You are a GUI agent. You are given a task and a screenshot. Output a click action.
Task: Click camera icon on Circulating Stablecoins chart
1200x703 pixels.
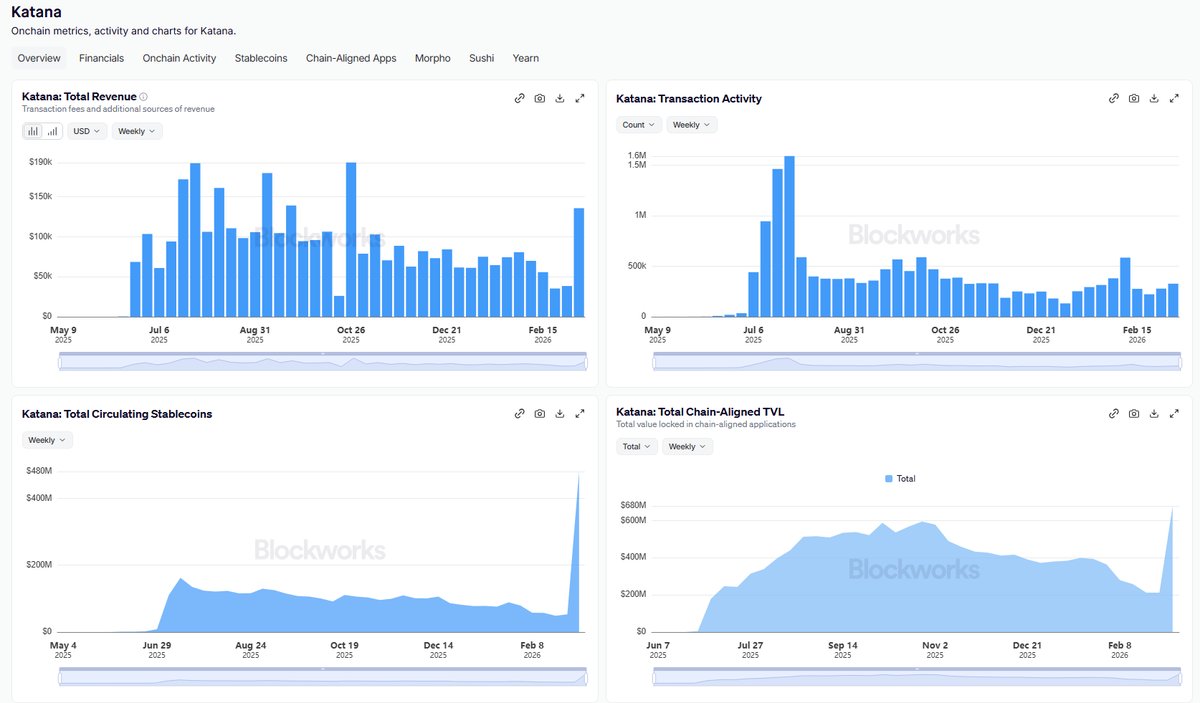pos(540,413)
